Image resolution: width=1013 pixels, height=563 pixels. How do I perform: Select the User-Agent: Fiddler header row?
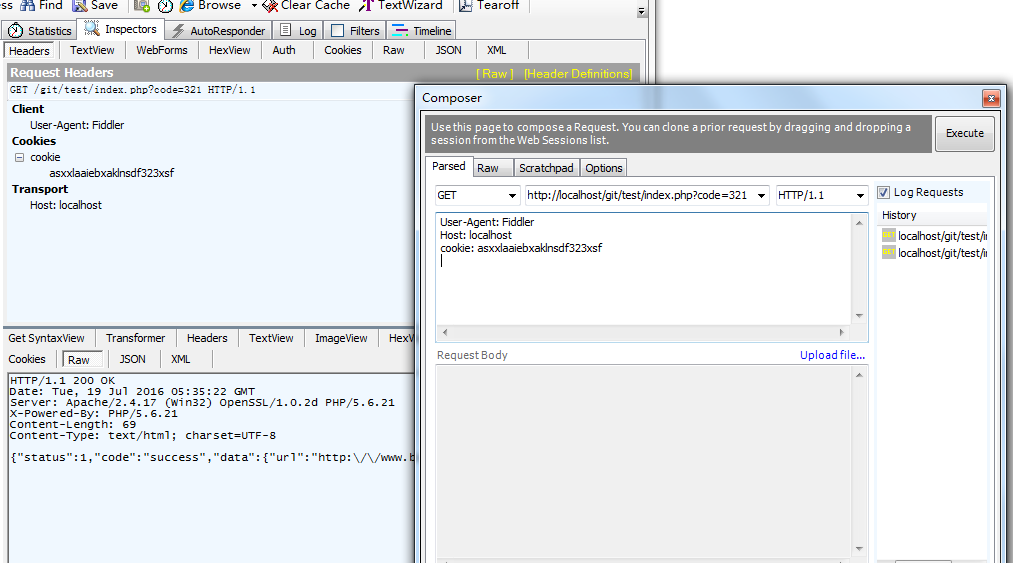pos(77,125)
